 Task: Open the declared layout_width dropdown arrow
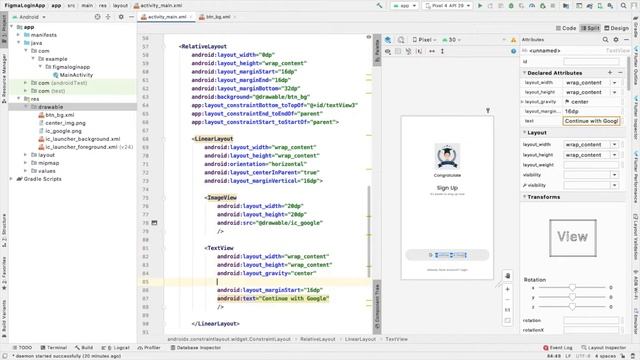[614, 82]
